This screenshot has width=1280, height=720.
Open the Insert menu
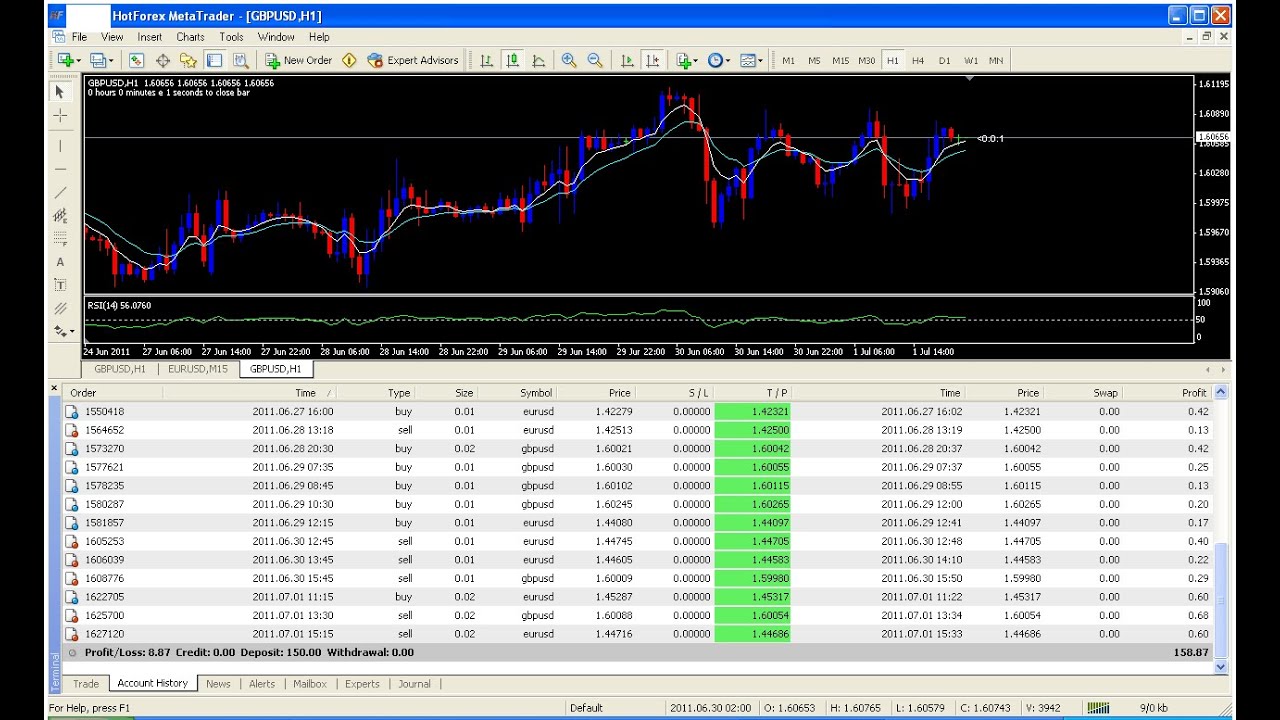click(150, 37)
